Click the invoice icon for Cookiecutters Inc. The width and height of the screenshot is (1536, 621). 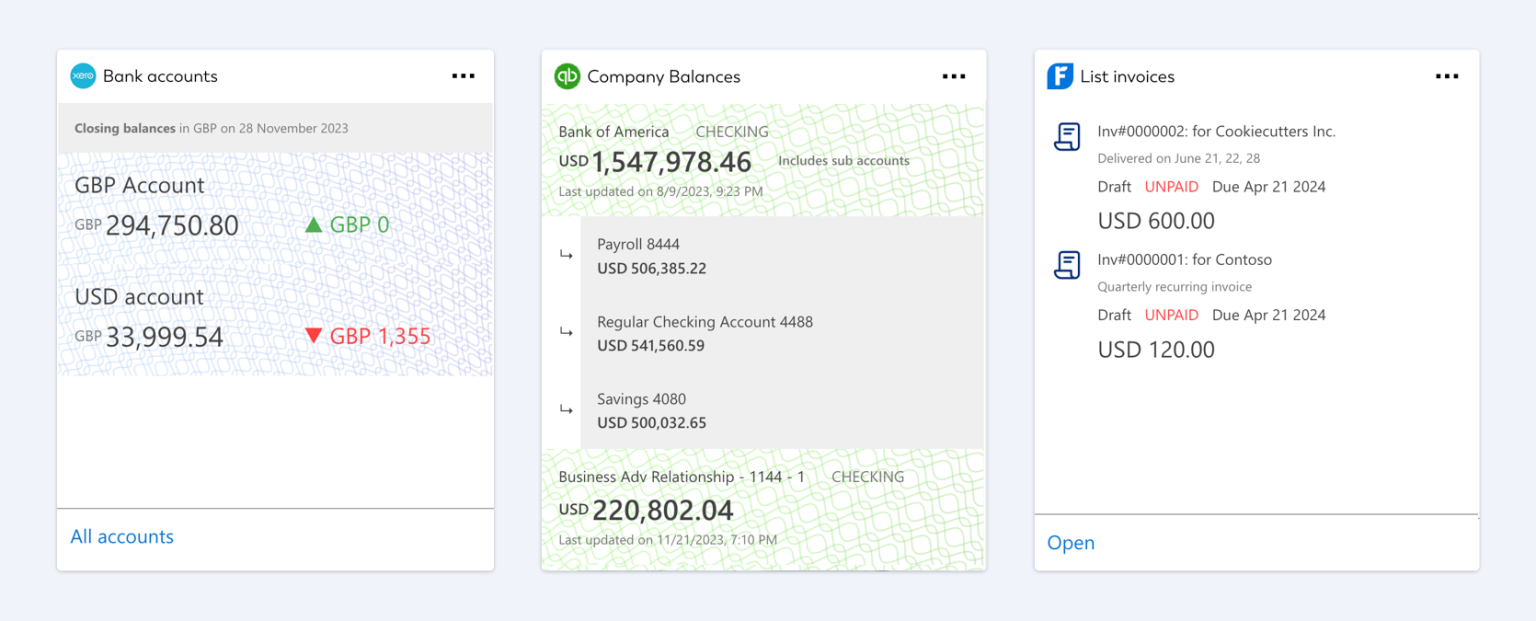(x=1068, y=137)
